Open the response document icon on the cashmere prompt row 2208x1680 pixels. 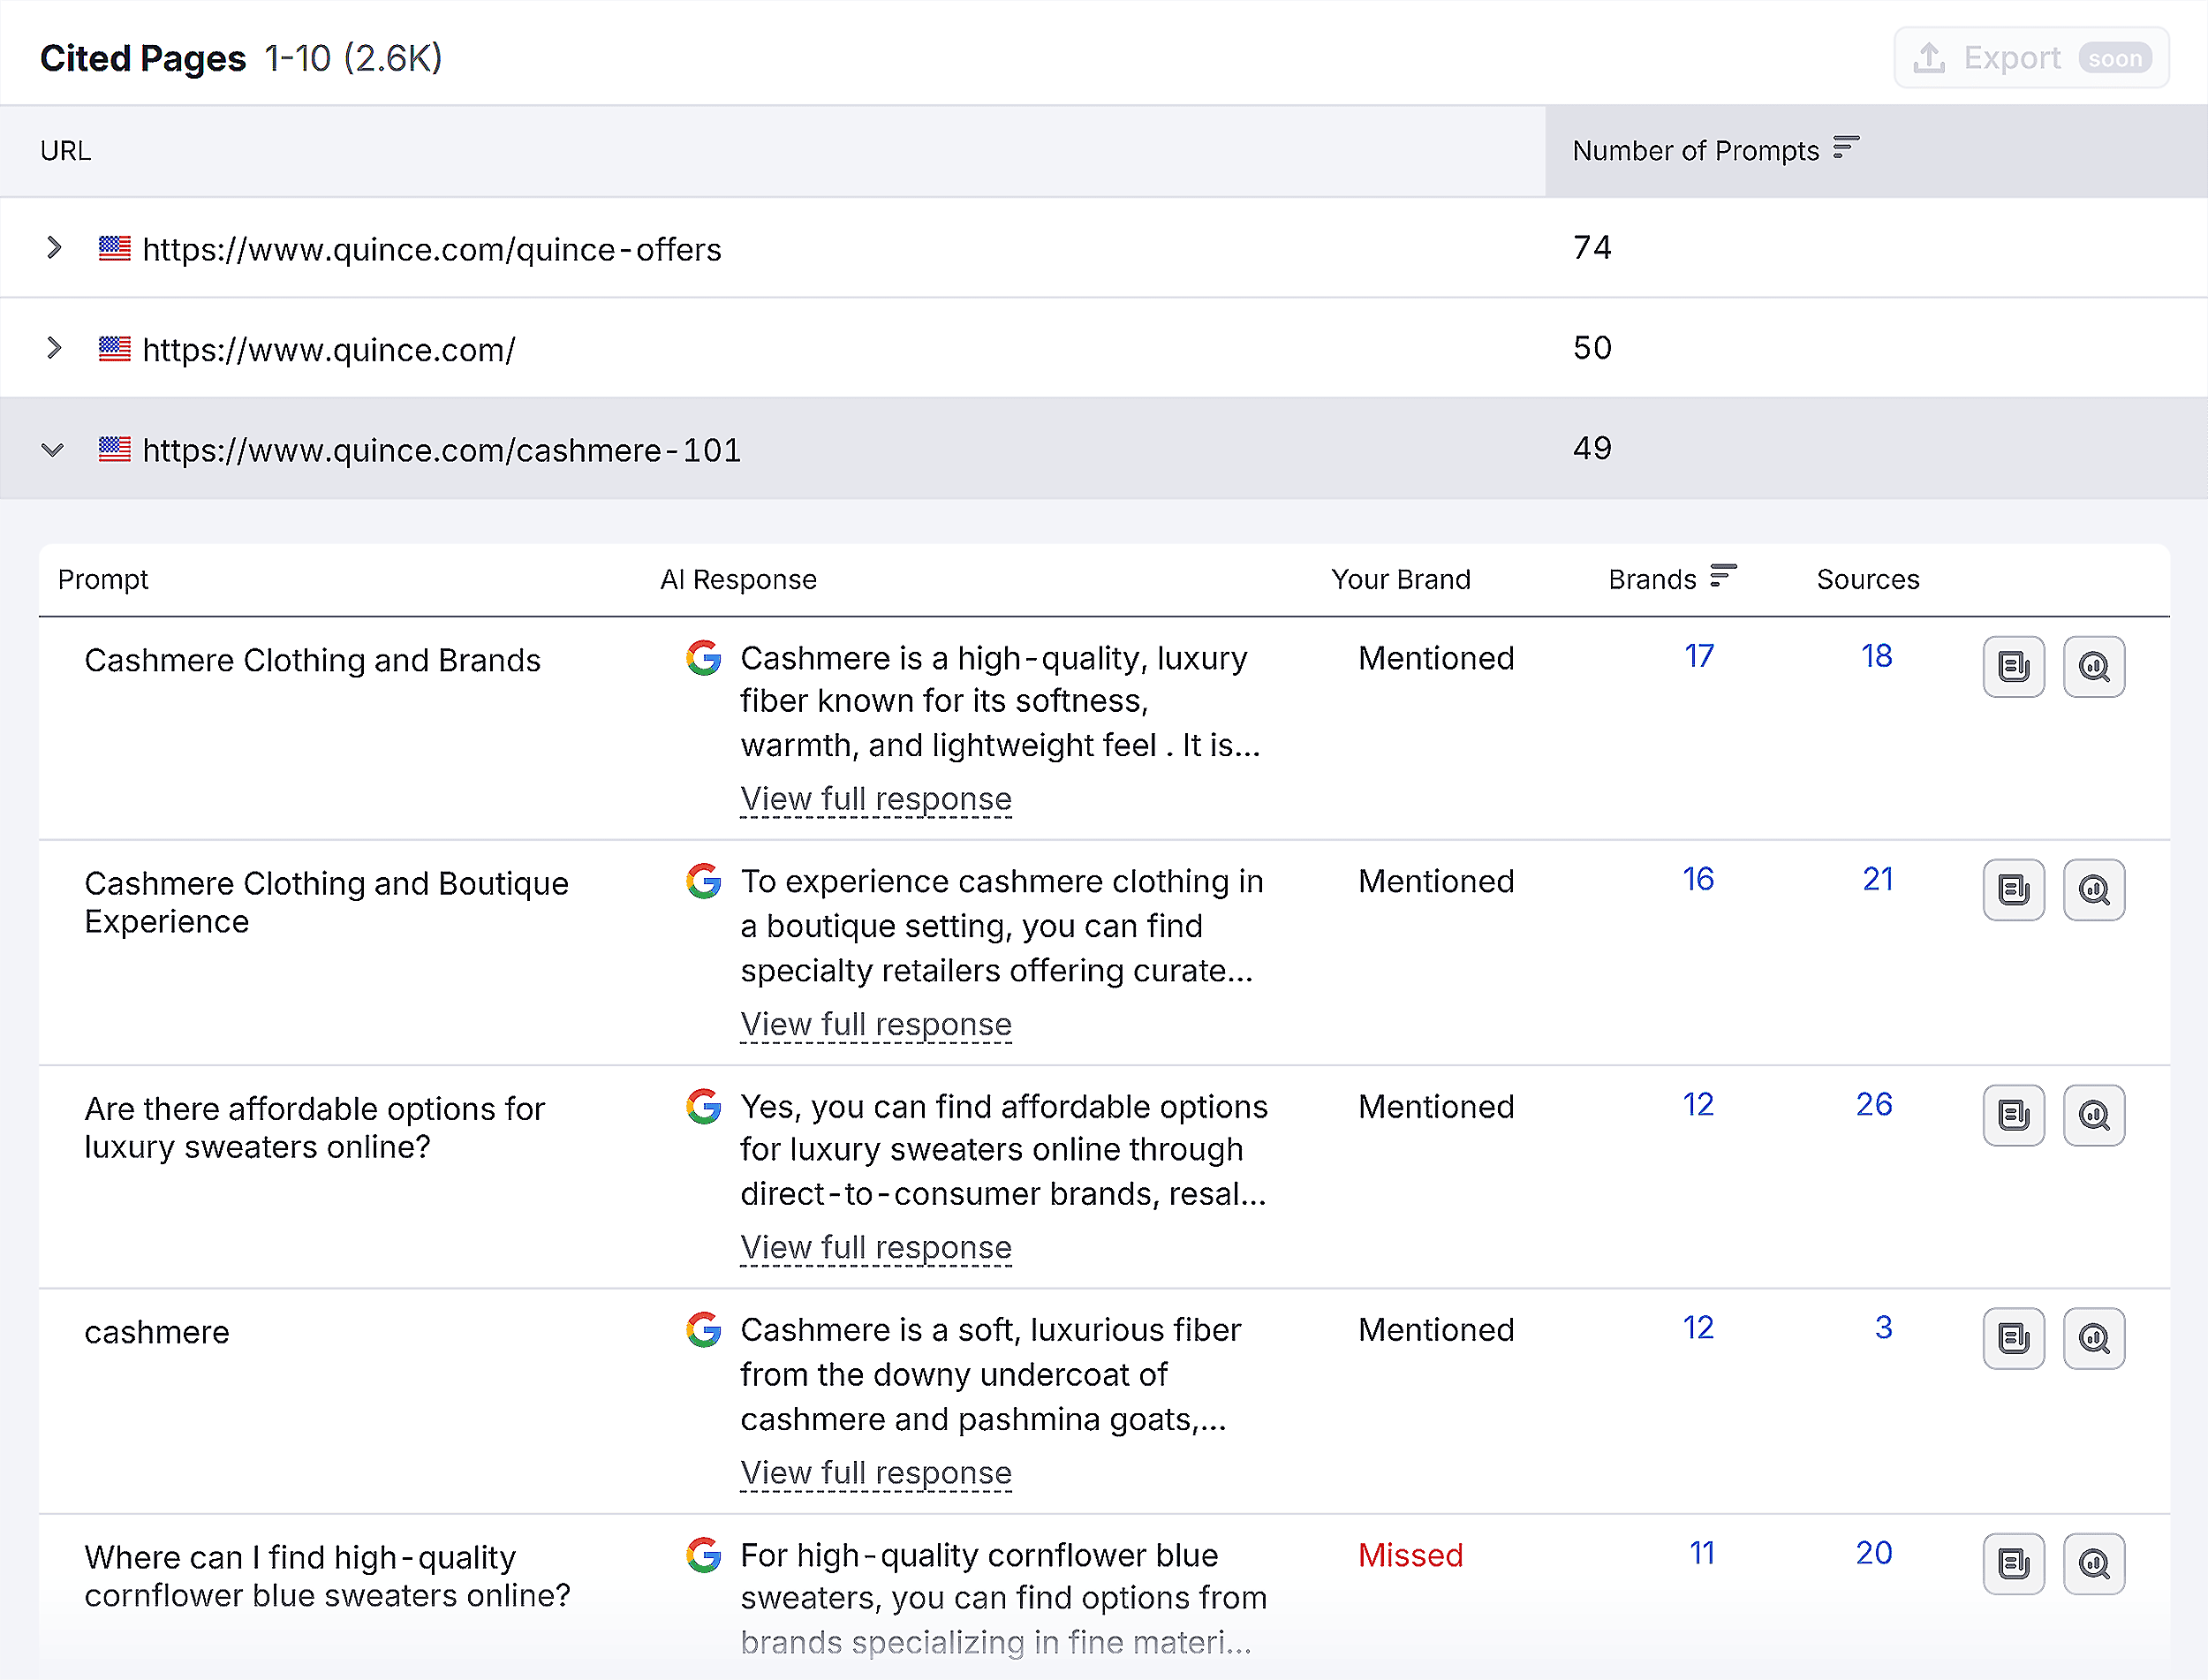(x=2013, y=1338)
